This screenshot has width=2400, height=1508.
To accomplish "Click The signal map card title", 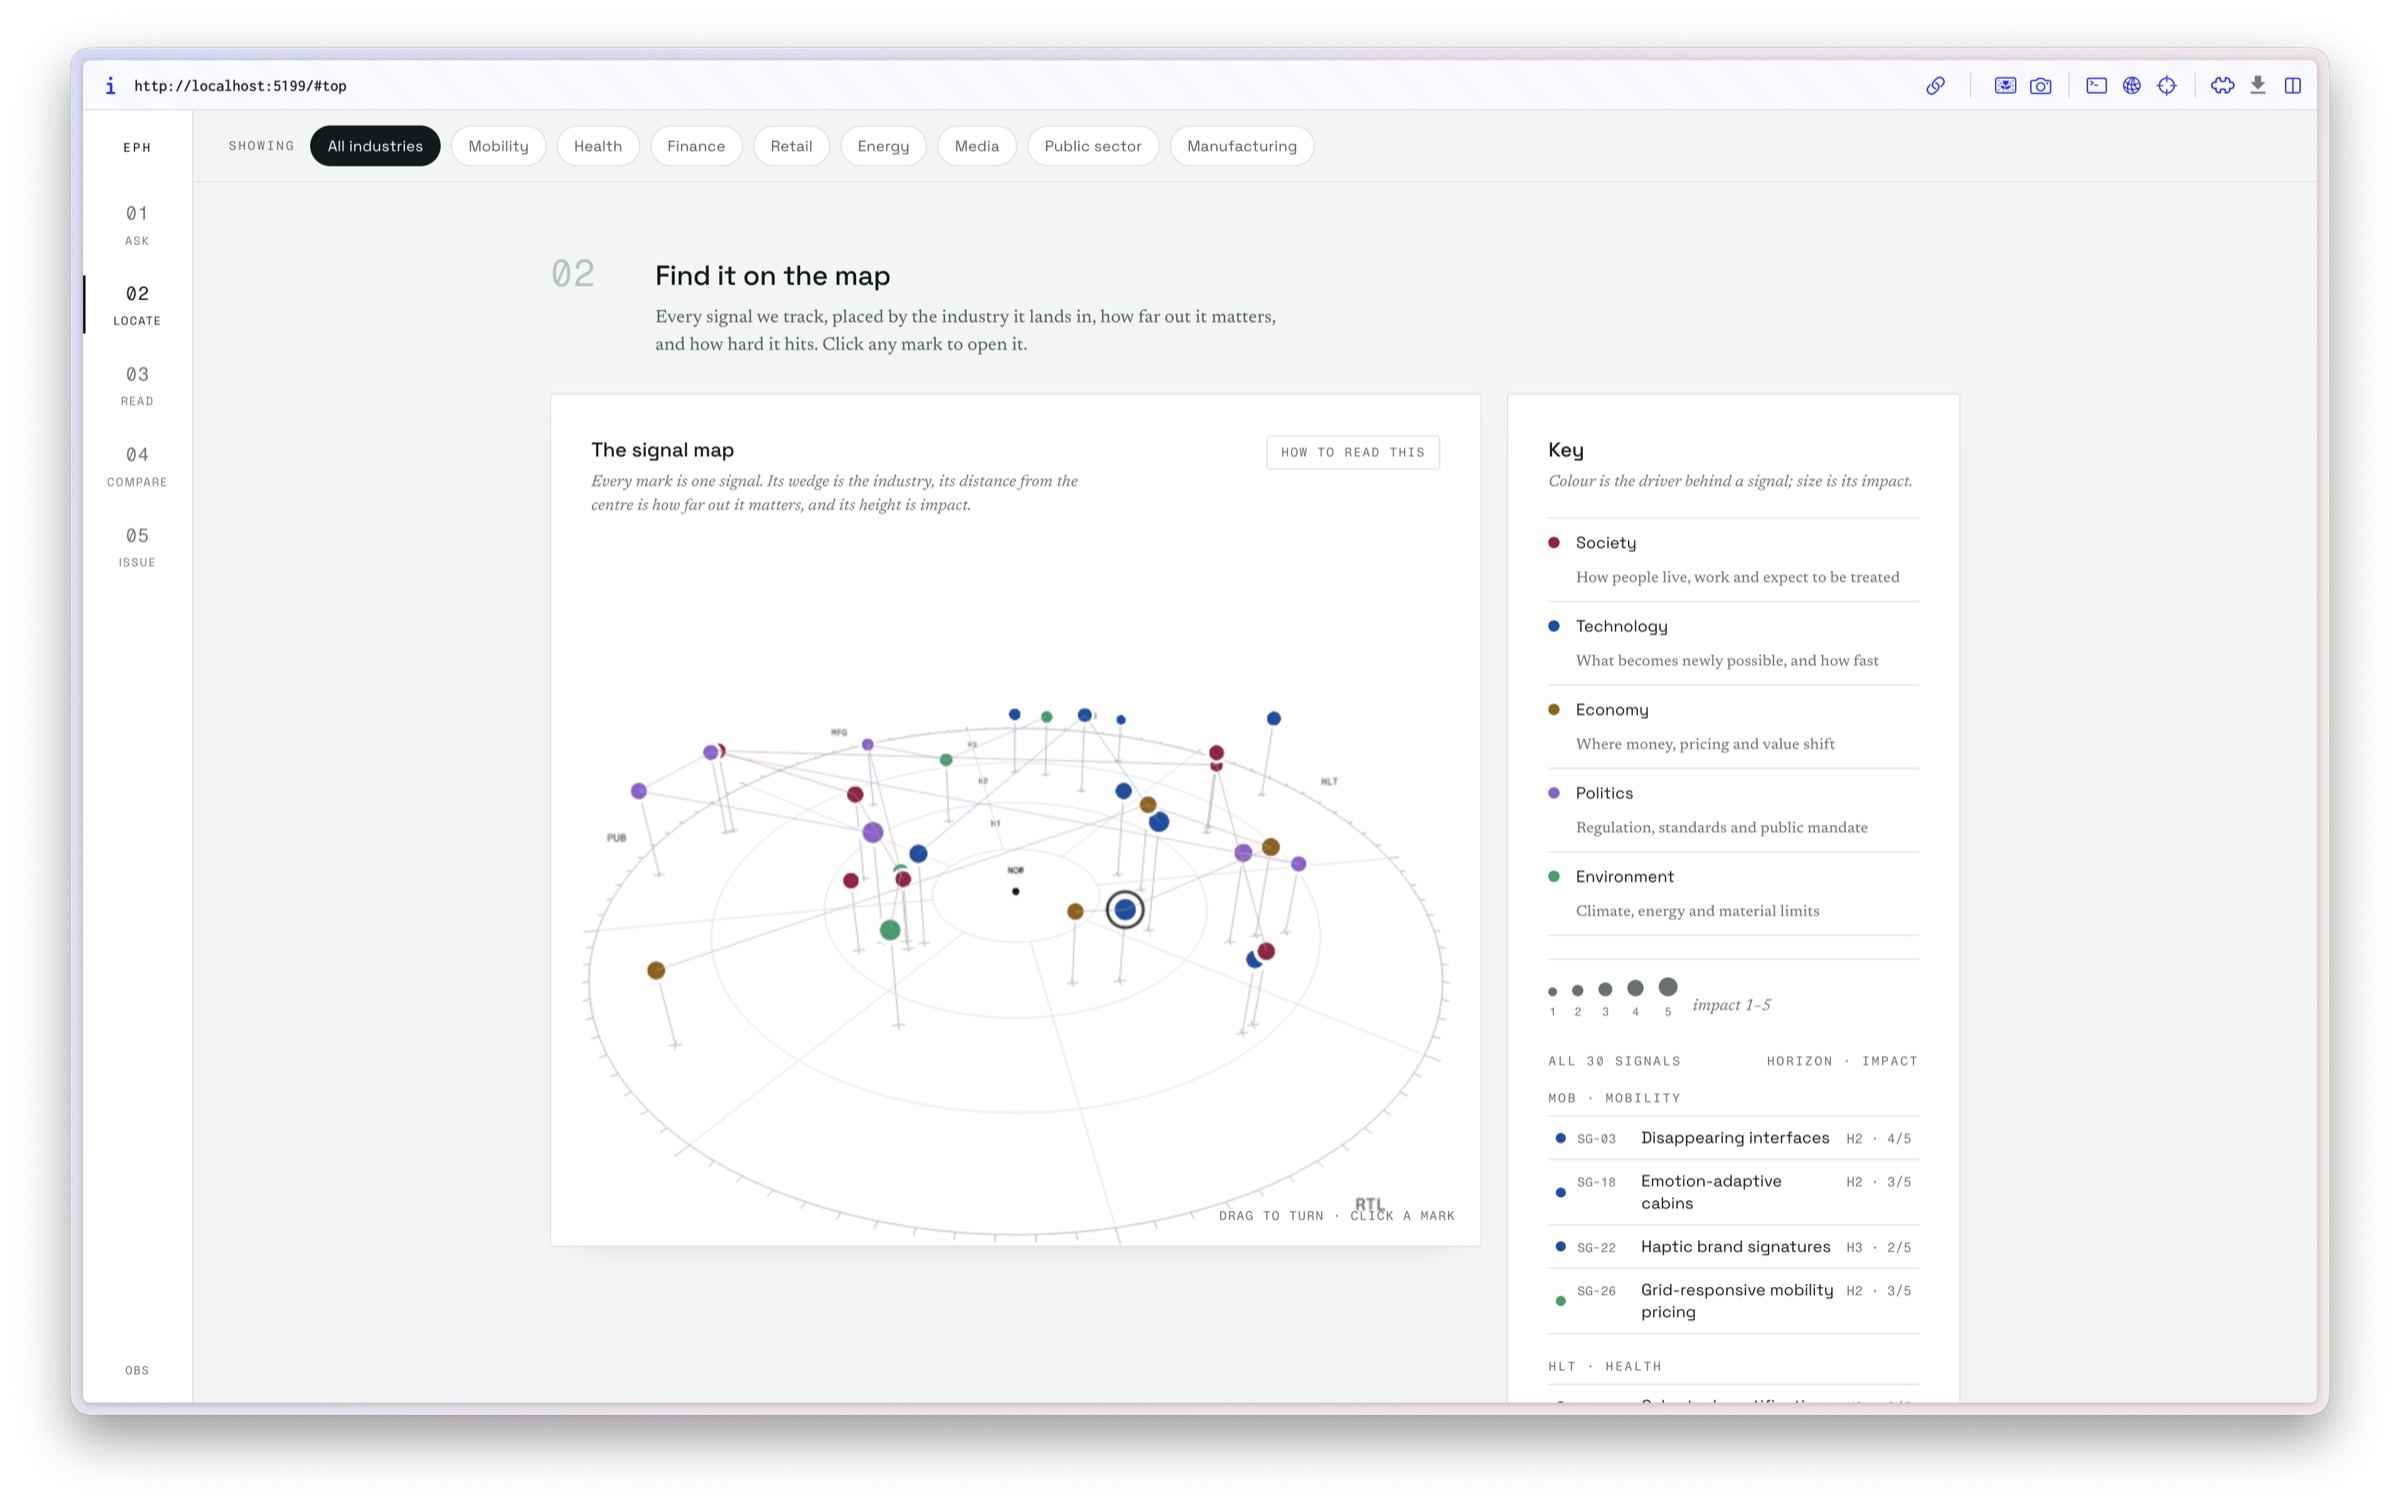I will (x=662, y=450).
